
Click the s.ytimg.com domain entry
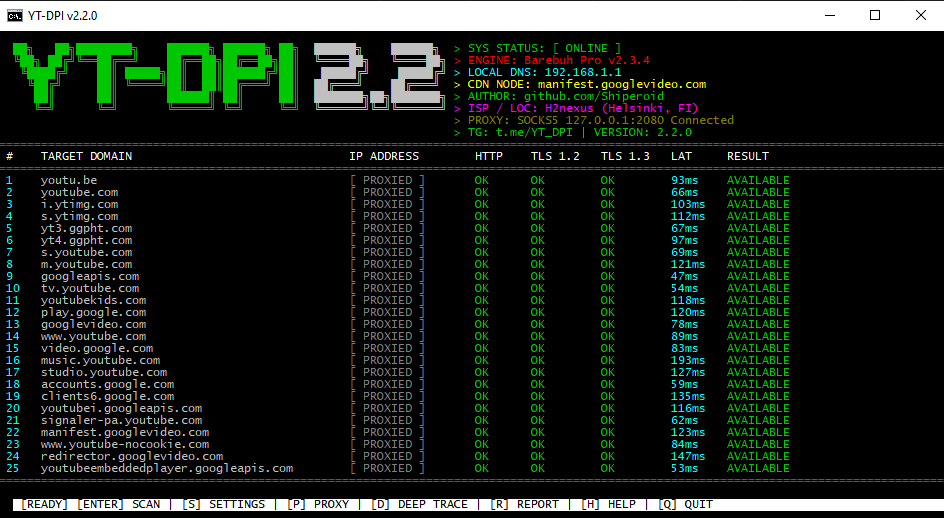point(79,216)
